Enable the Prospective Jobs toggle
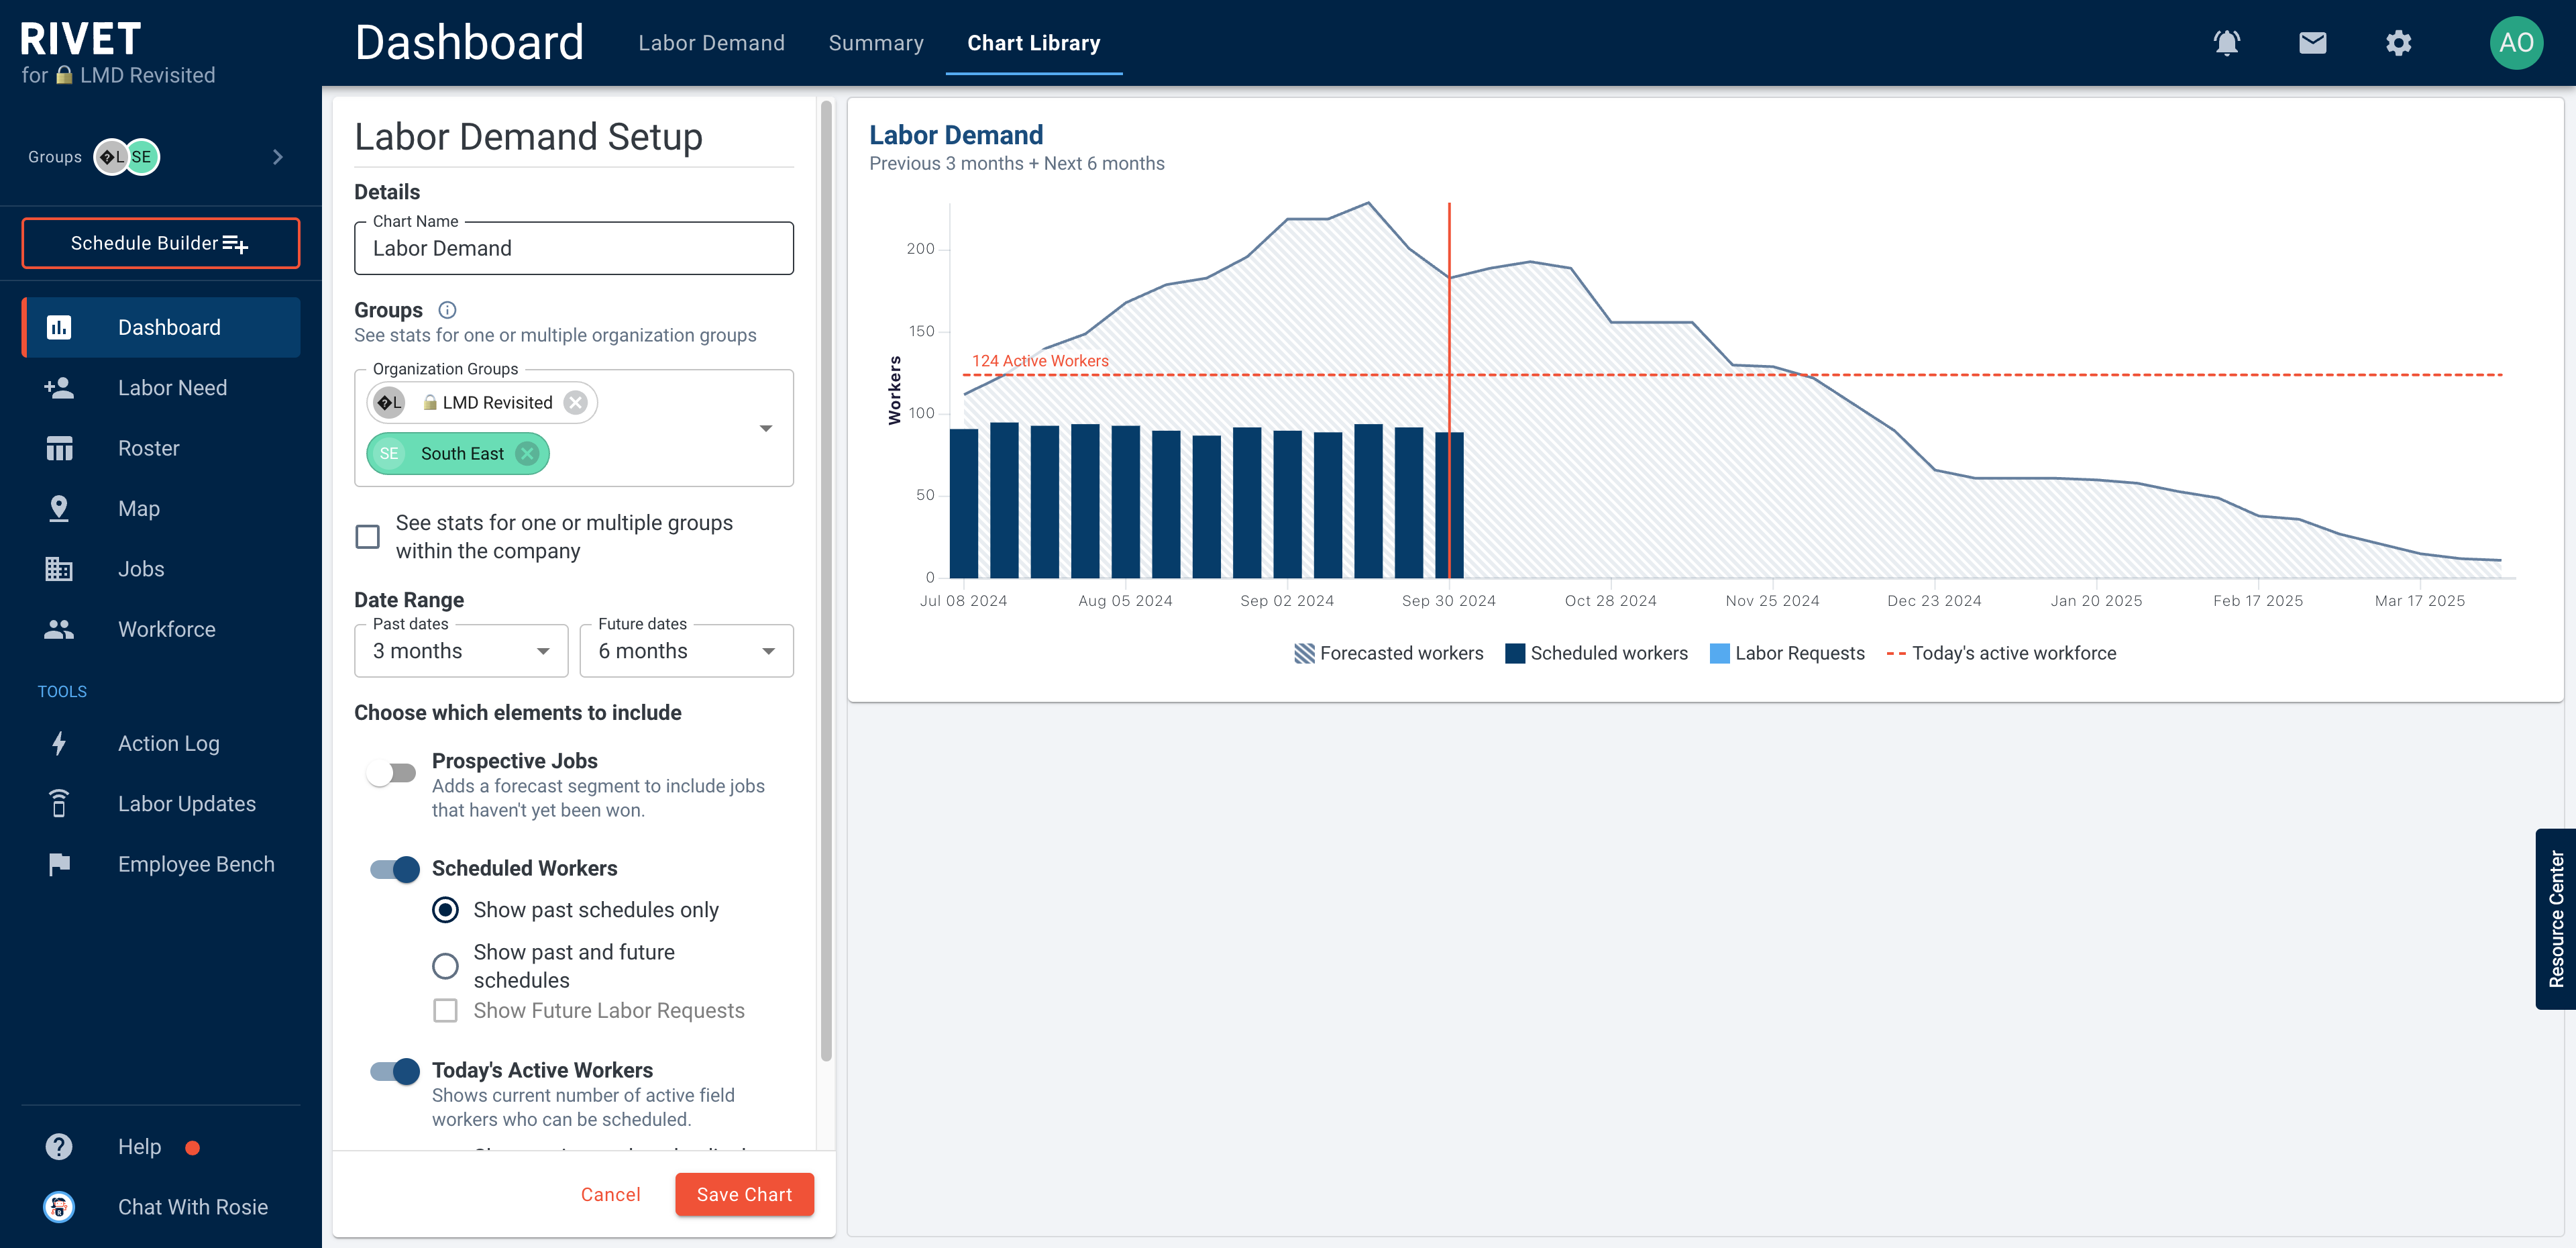The height and width of the screenshot is (1248, 2576). click(391, 773)
